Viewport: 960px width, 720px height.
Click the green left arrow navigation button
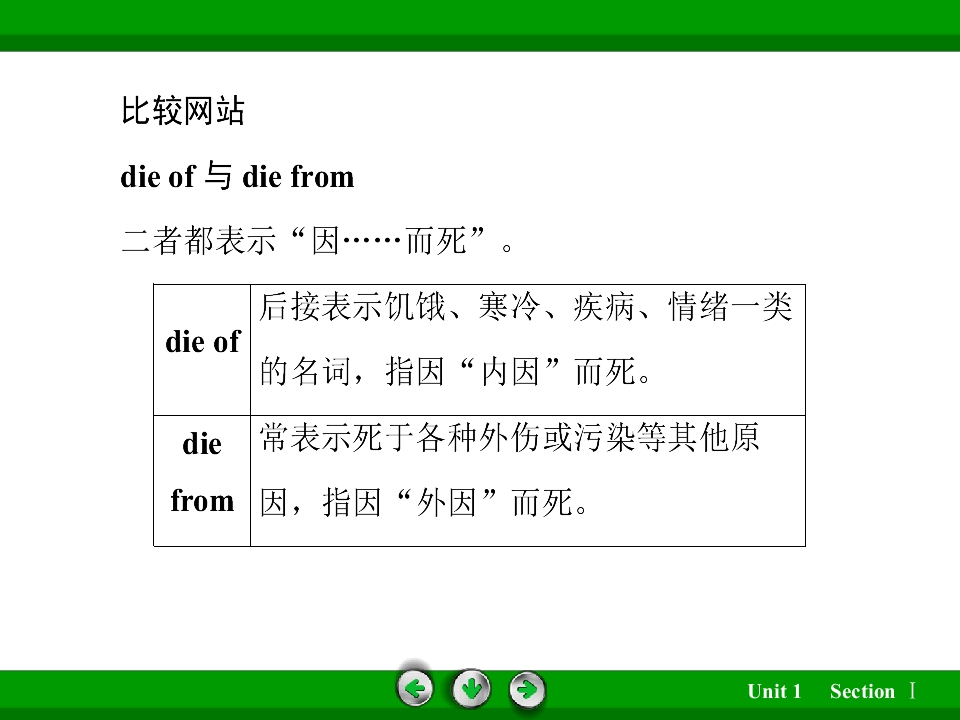(x=414, y=689)
